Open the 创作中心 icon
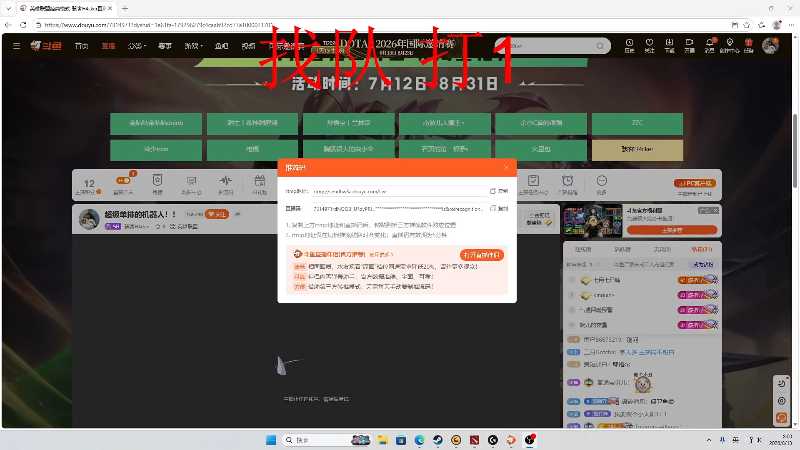The height and width of the screenshot is (450, 800). tap(730, 45)
